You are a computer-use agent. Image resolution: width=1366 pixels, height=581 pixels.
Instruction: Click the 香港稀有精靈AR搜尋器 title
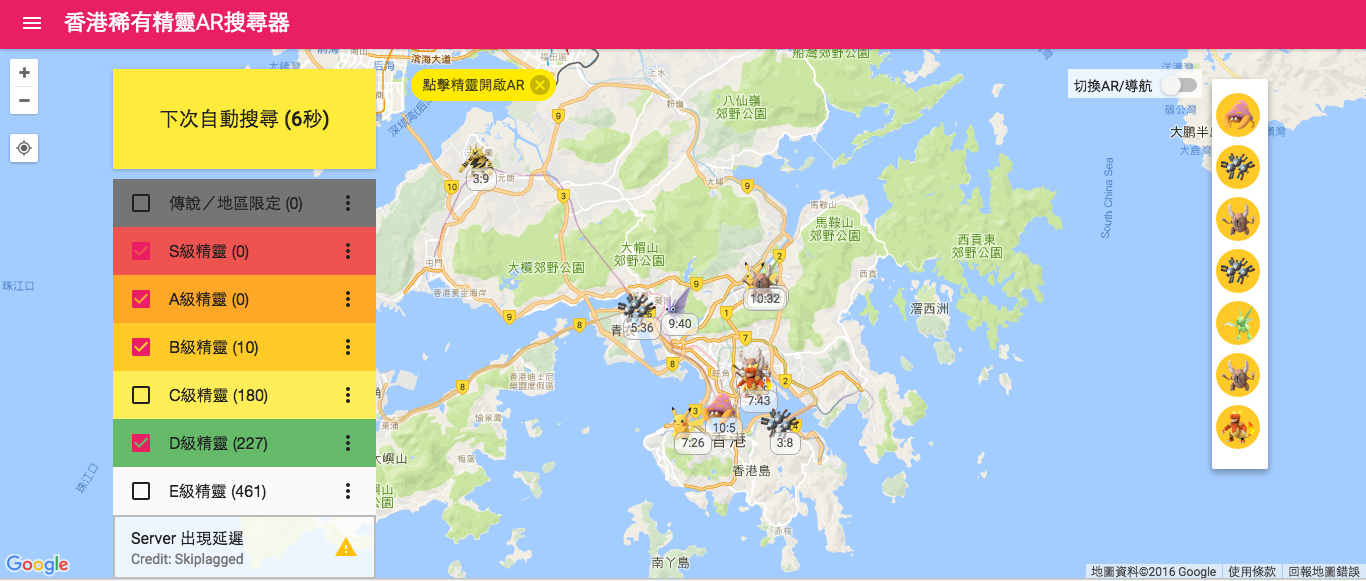(177, 23)
